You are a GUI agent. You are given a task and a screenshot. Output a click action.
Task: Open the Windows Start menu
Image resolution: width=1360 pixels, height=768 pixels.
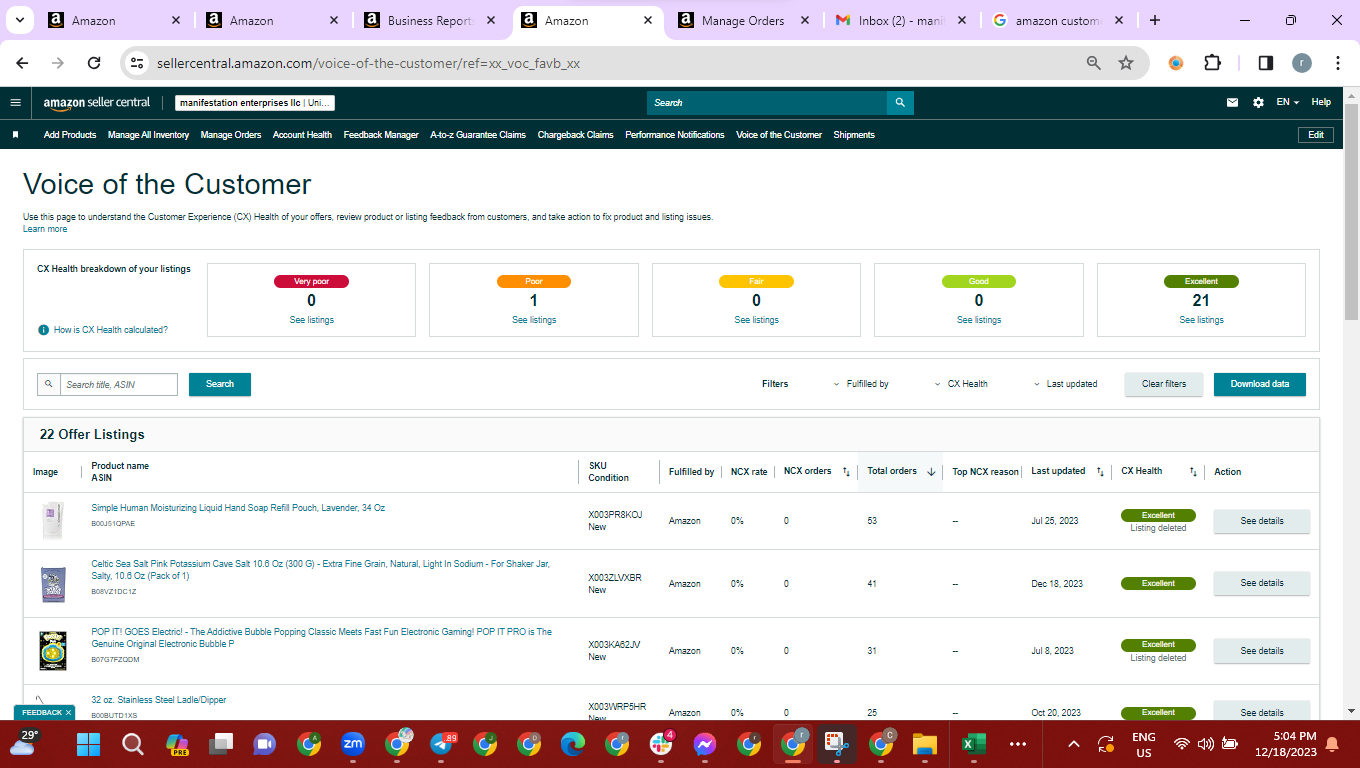[x=88, y=744]
